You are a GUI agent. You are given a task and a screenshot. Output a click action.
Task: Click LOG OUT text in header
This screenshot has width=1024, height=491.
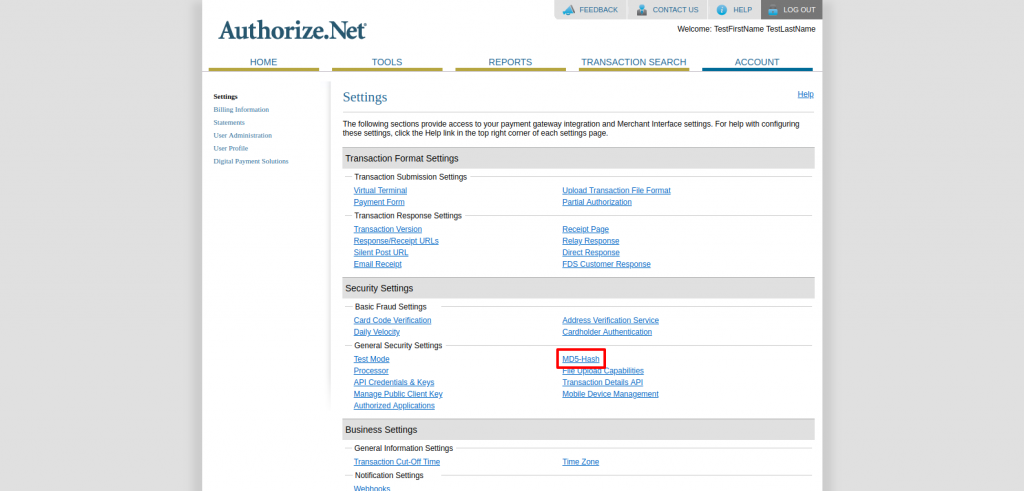pos(799,10)
